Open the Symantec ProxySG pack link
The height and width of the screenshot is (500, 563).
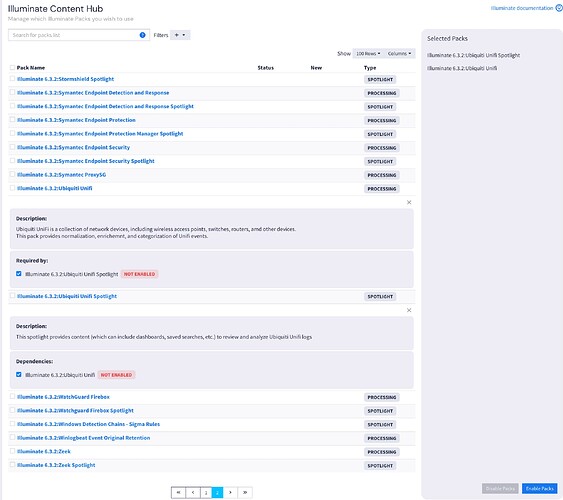point(61,175)
